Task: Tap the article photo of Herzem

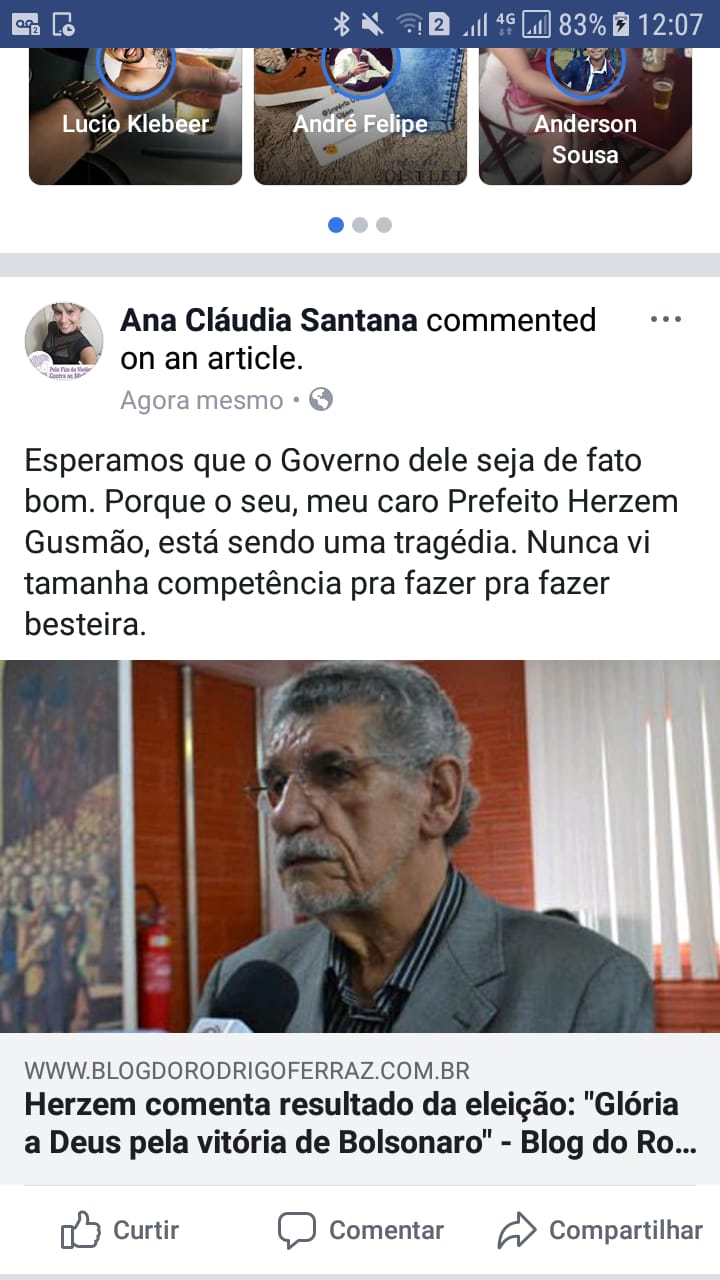Action: point(360,846)
